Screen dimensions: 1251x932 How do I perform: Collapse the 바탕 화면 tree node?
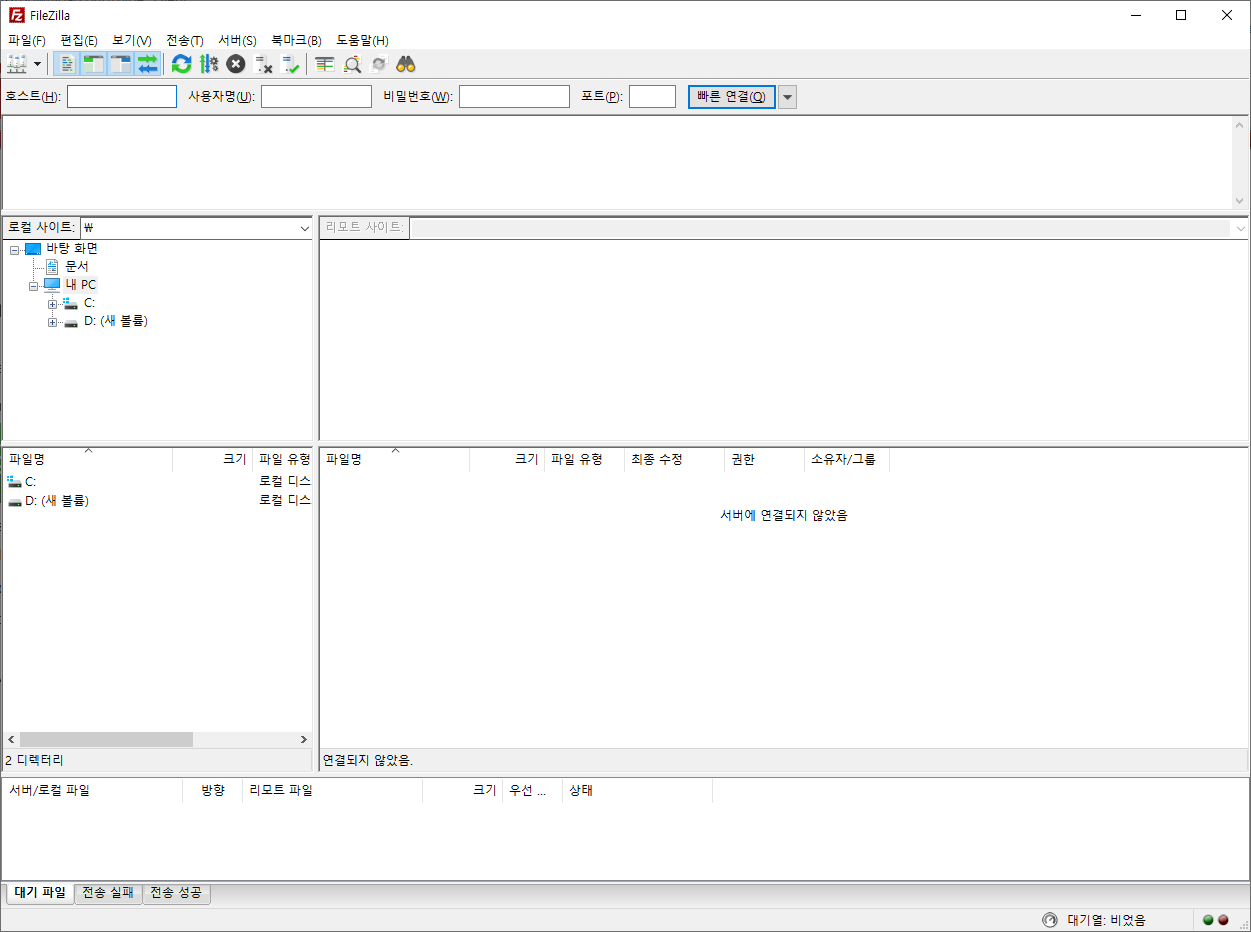click(x=15, y=249)
